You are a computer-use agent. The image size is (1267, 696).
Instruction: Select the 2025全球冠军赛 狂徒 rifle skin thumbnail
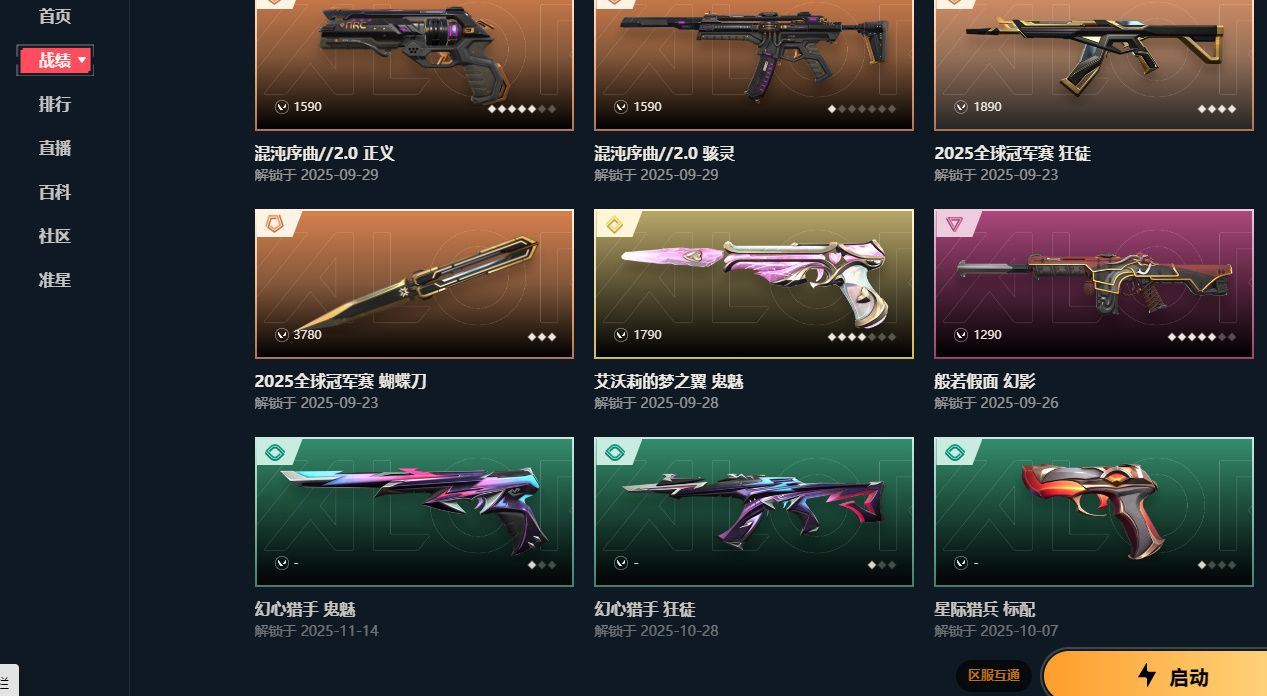click(x=1094, y=64)
